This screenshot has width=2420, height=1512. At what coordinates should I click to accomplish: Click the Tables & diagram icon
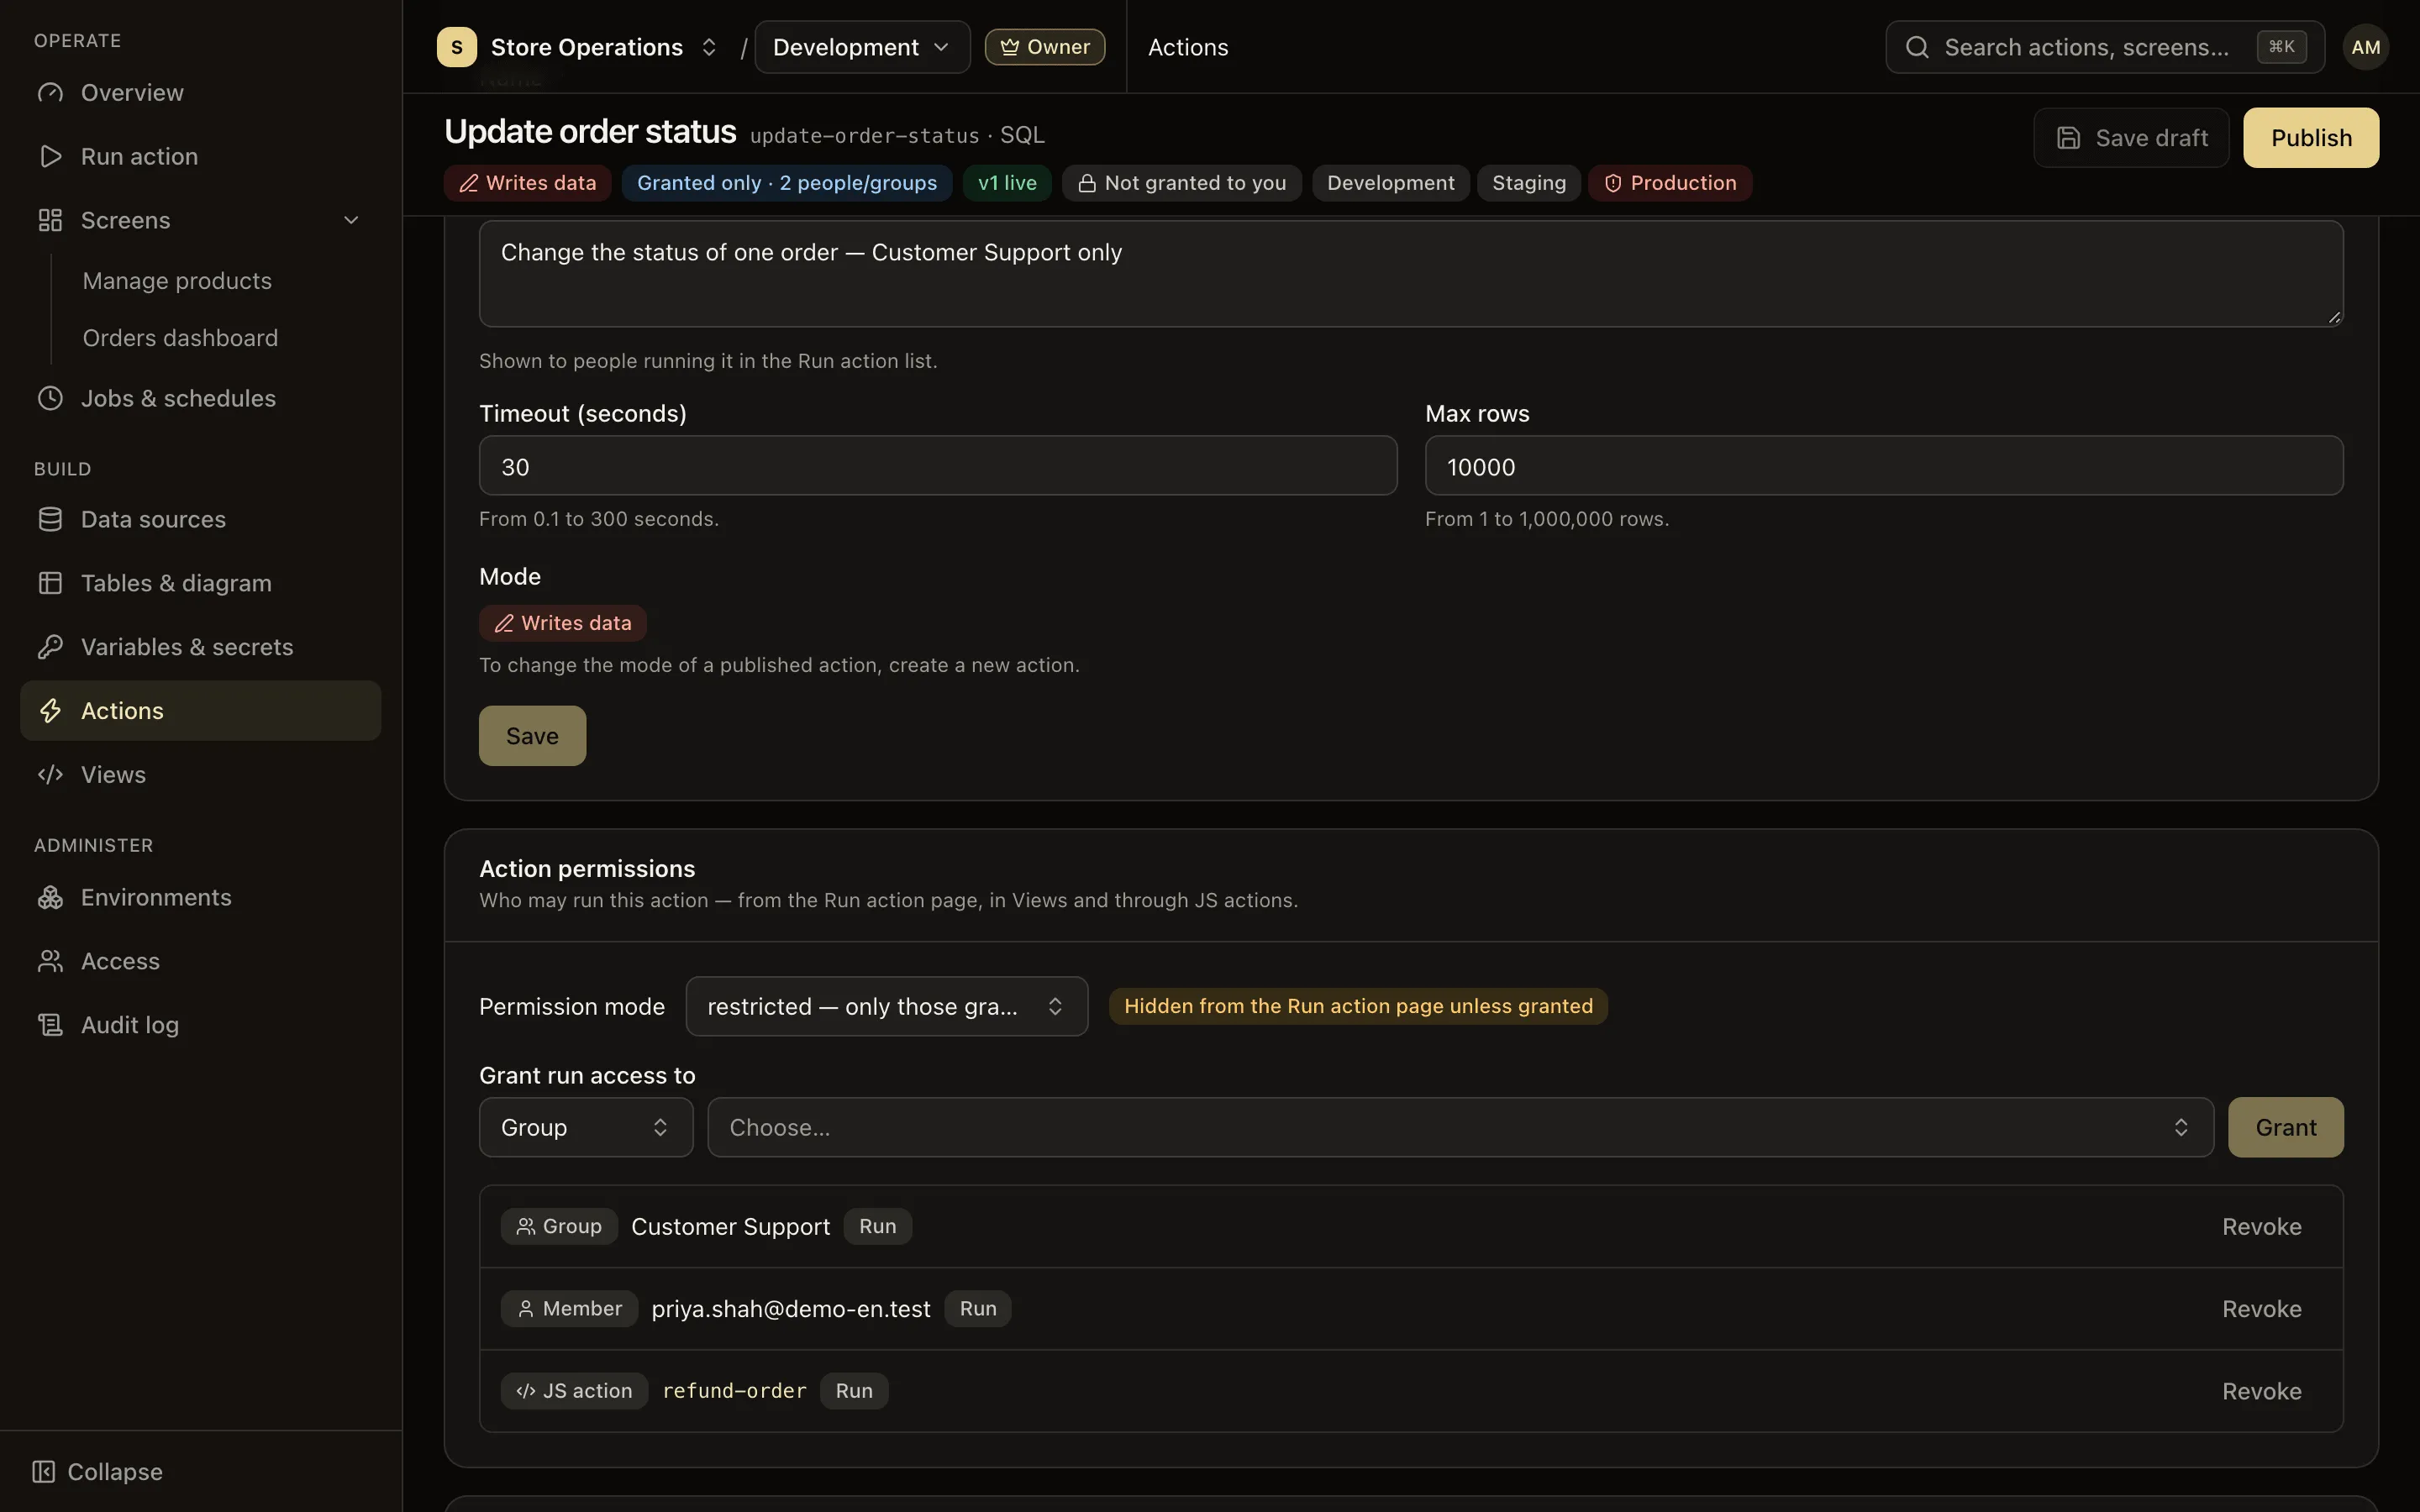pos(50,584)
